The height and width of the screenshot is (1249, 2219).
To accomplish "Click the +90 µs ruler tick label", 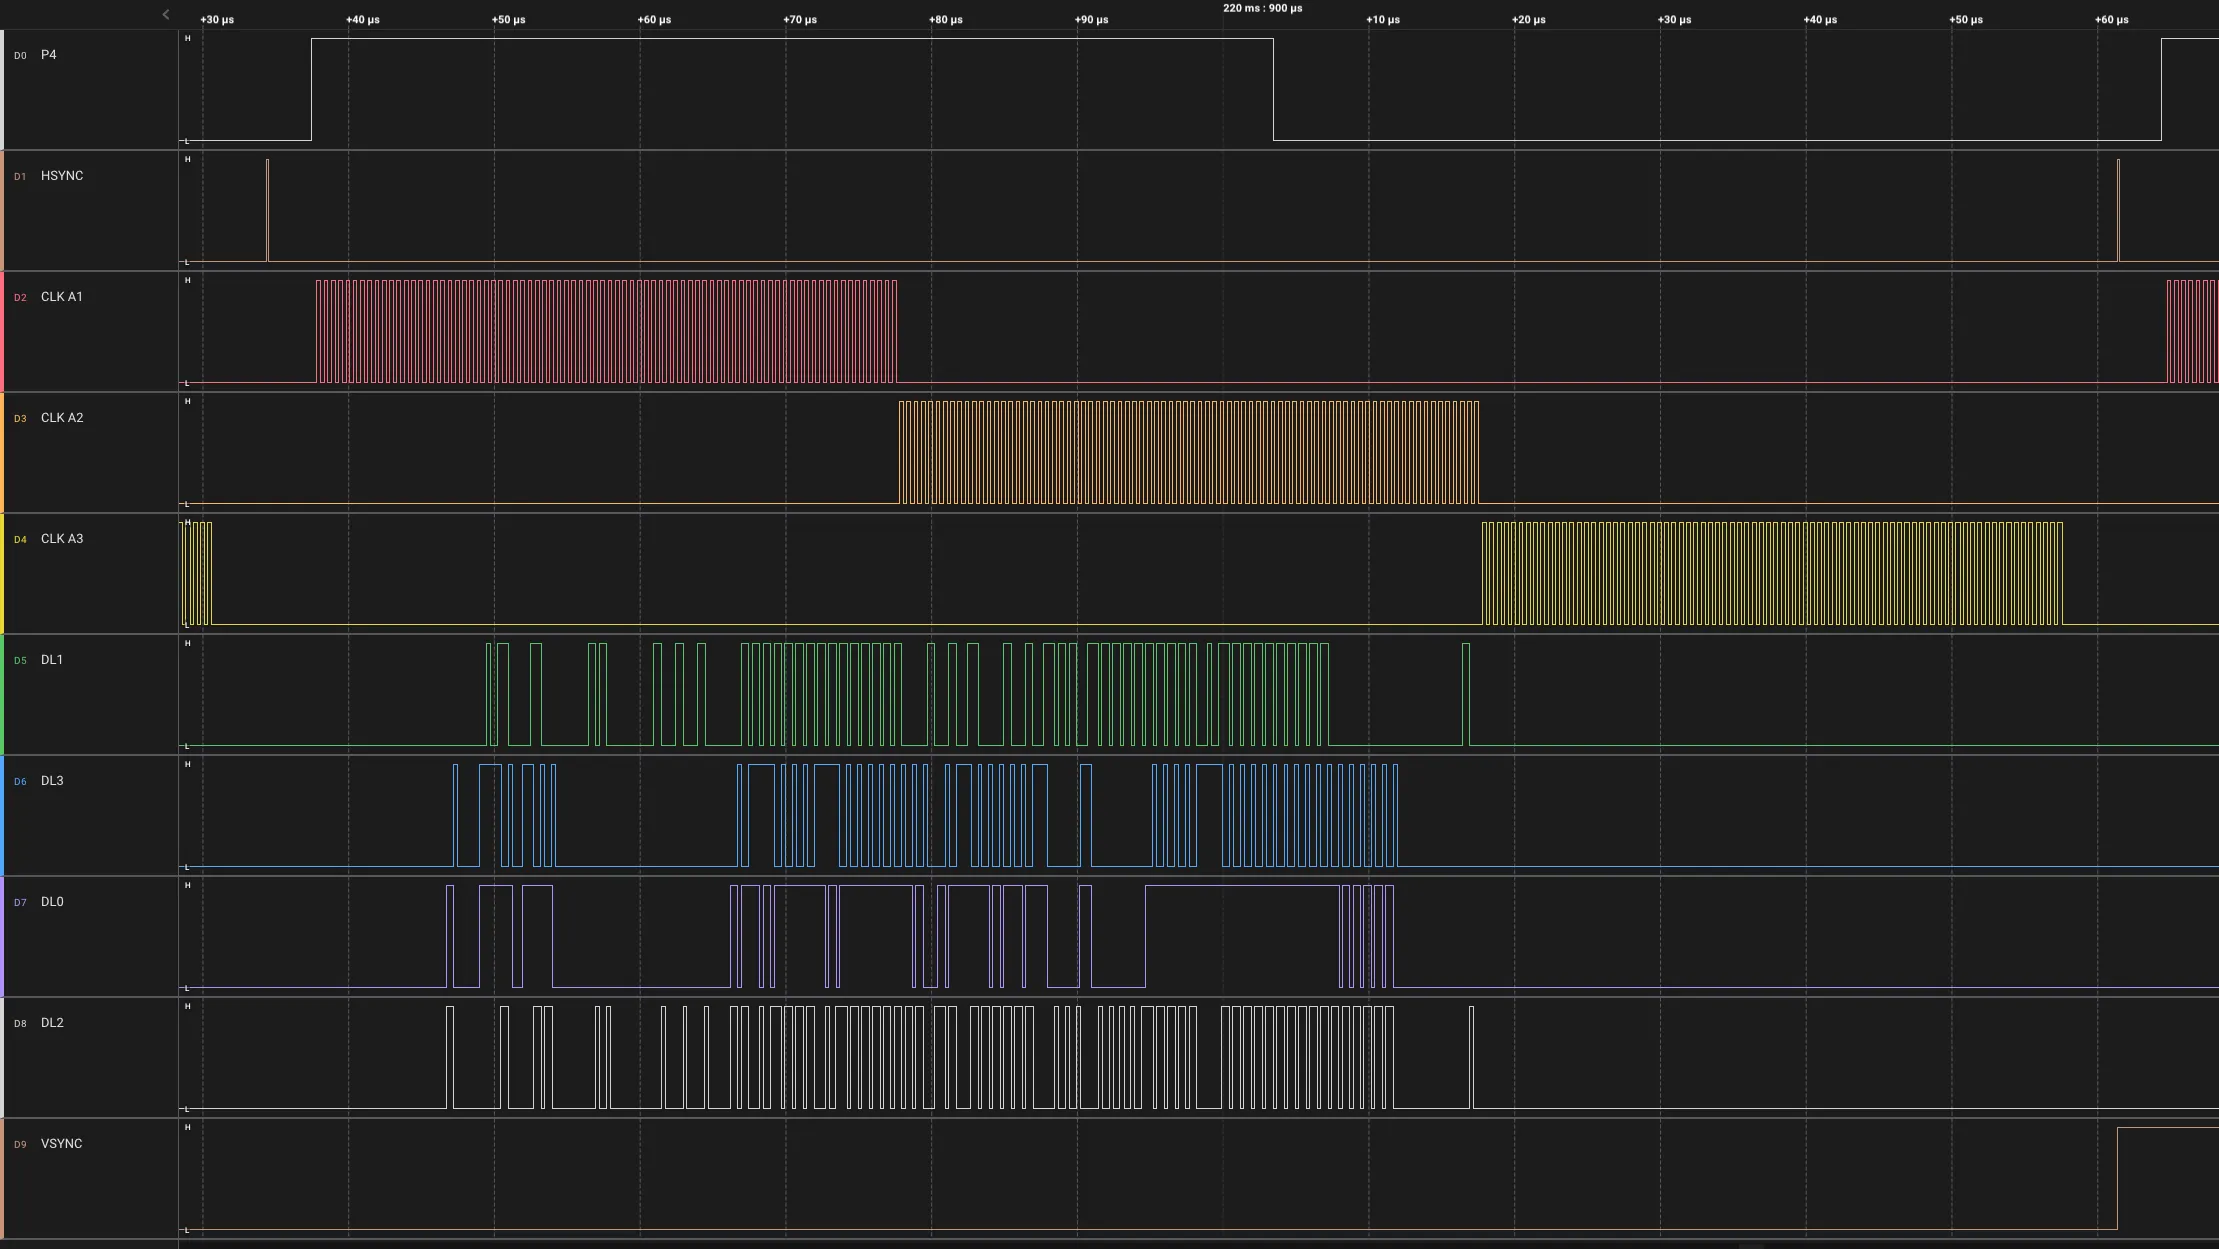I will click(x=1091, y=20).
